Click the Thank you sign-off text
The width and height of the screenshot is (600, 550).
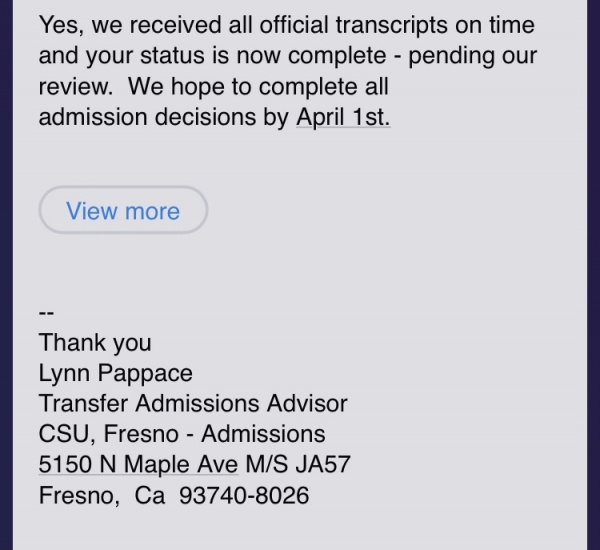tap(95, 343)
